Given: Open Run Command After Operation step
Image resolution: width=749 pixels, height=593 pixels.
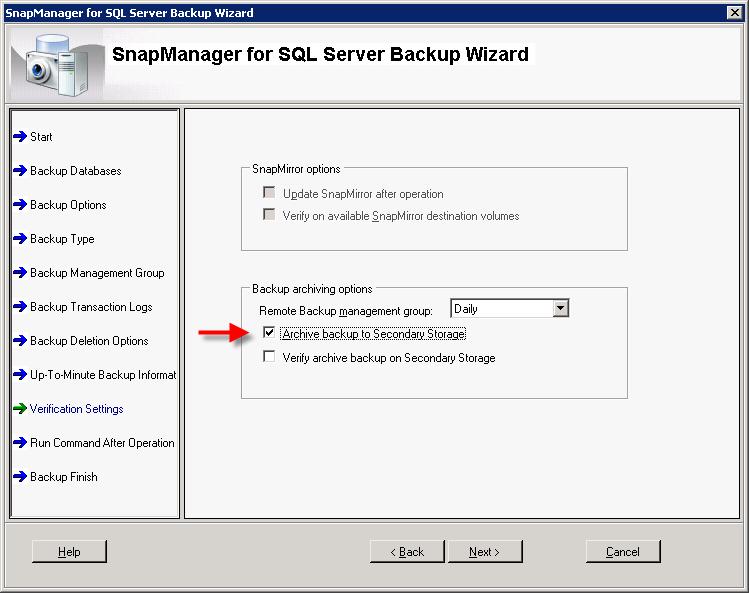Looking at the screenshot, I should pyautogui.click(x=102, y=442).
